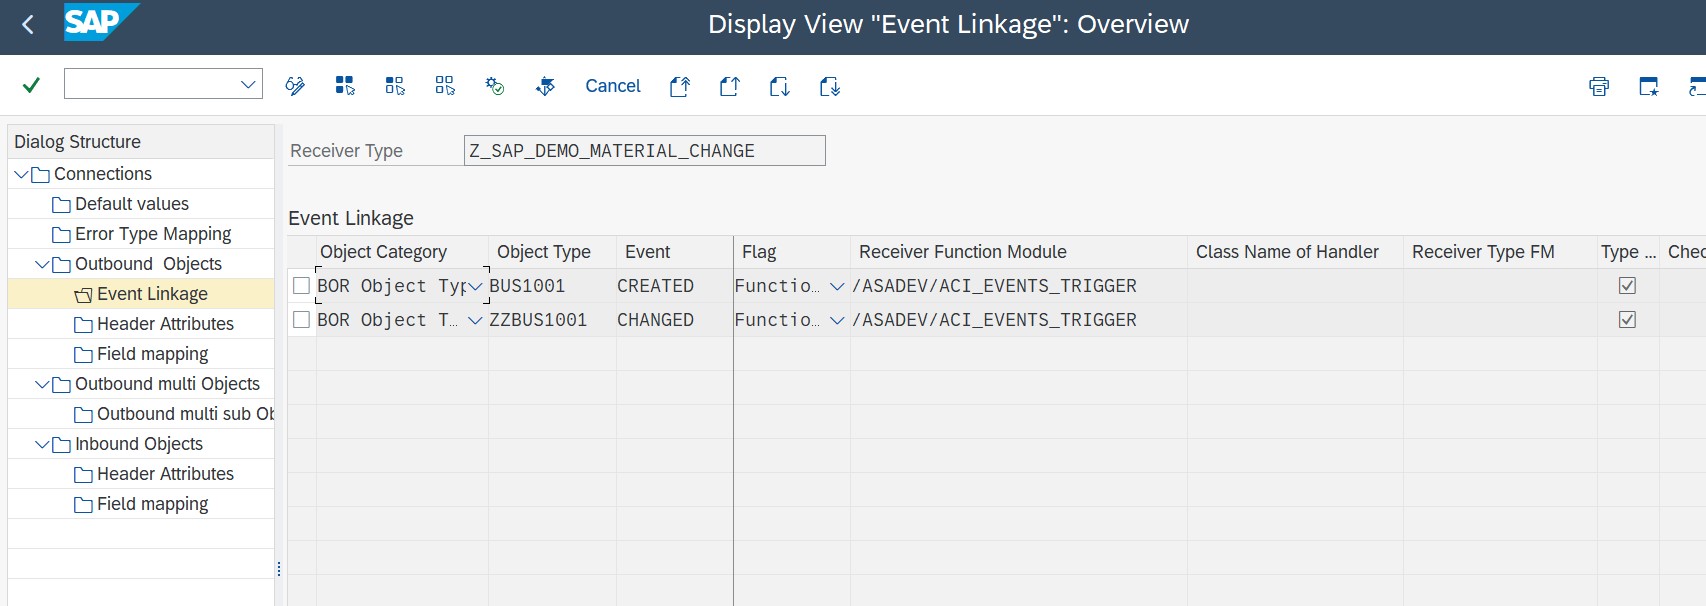The image size is (1706, 606).
Task: Click the toolbar icon left of Cancel
Action: [x=545, y=86]
